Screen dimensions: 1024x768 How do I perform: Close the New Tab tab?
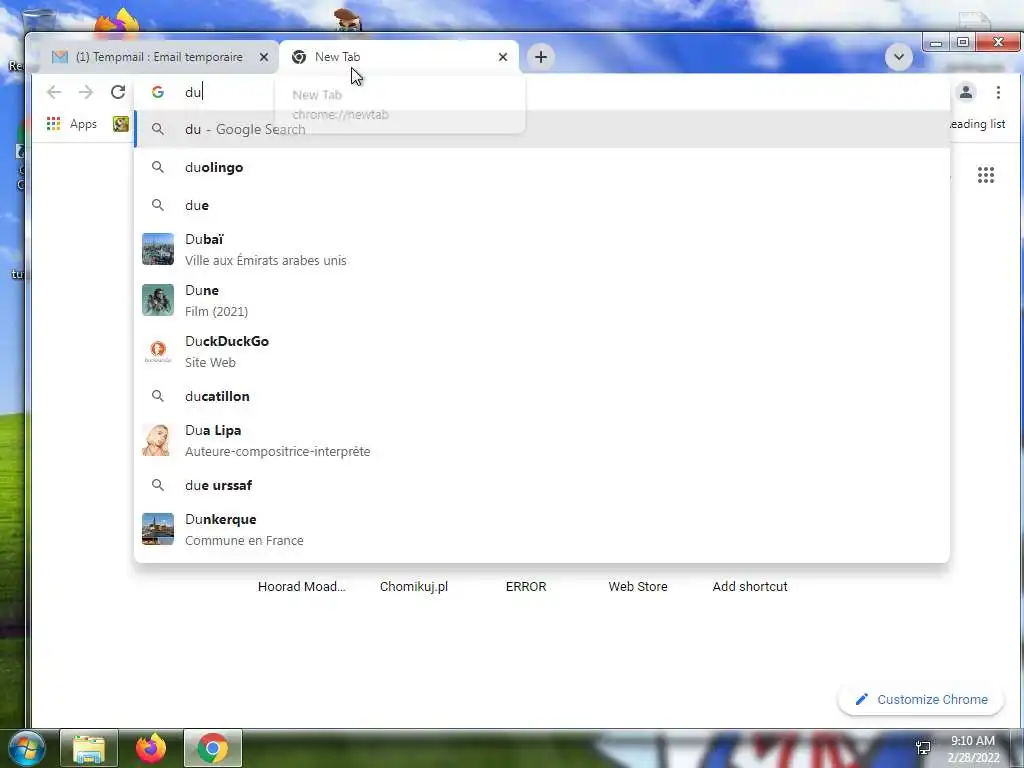(x=503, y=57)
